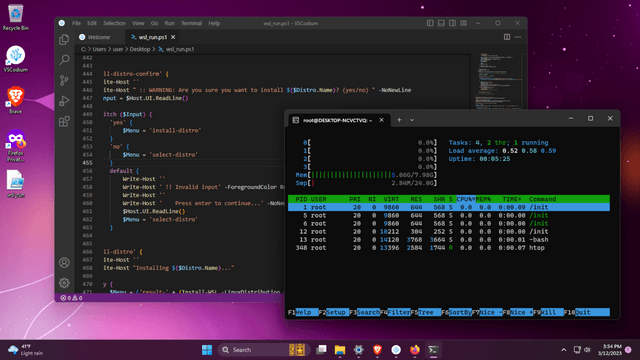Open the Run menu
This screenshot has height=360, width=640.
point(169,23)
